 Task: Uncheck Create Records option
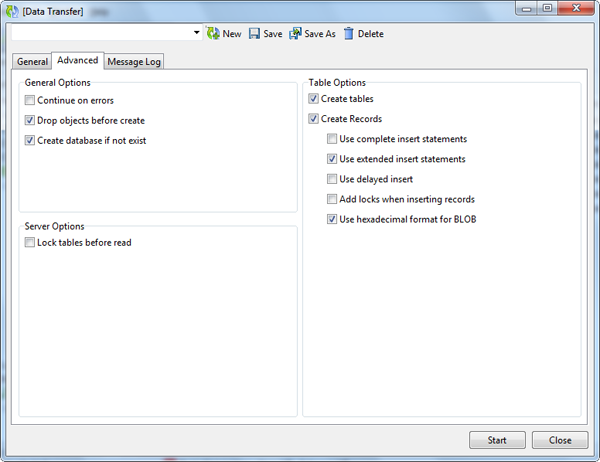(x=313, y=119)
